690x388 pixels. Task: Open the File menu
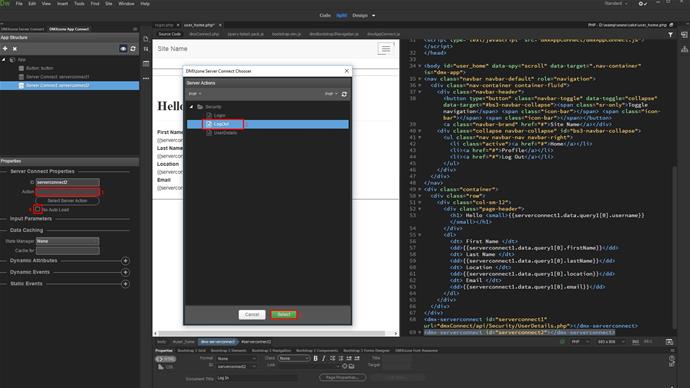click(19, 4)
